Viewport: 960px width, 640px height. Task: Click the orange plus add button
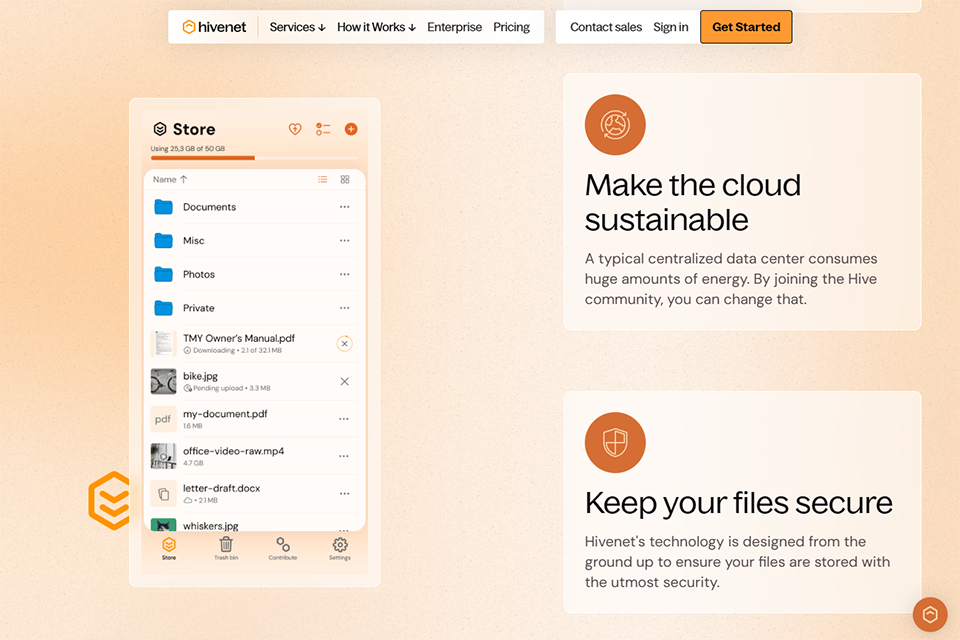click(x=351, y=129)
